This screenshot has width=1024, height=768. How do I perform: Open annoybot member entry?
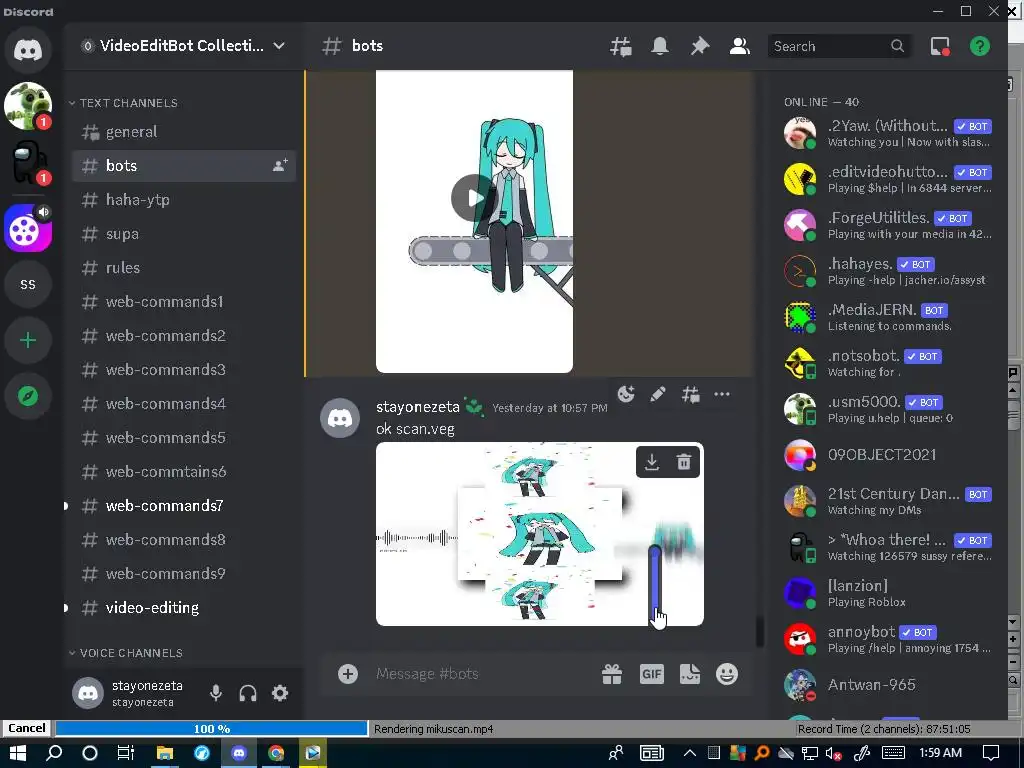point(888,639)
